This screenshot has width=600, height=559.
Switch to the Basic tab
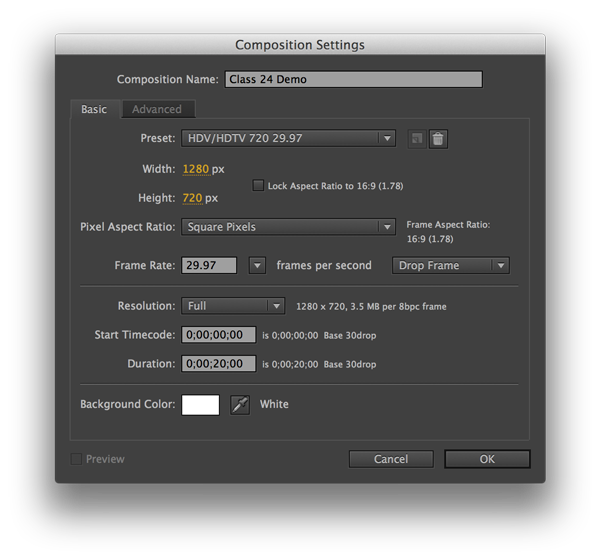point(94,109)
